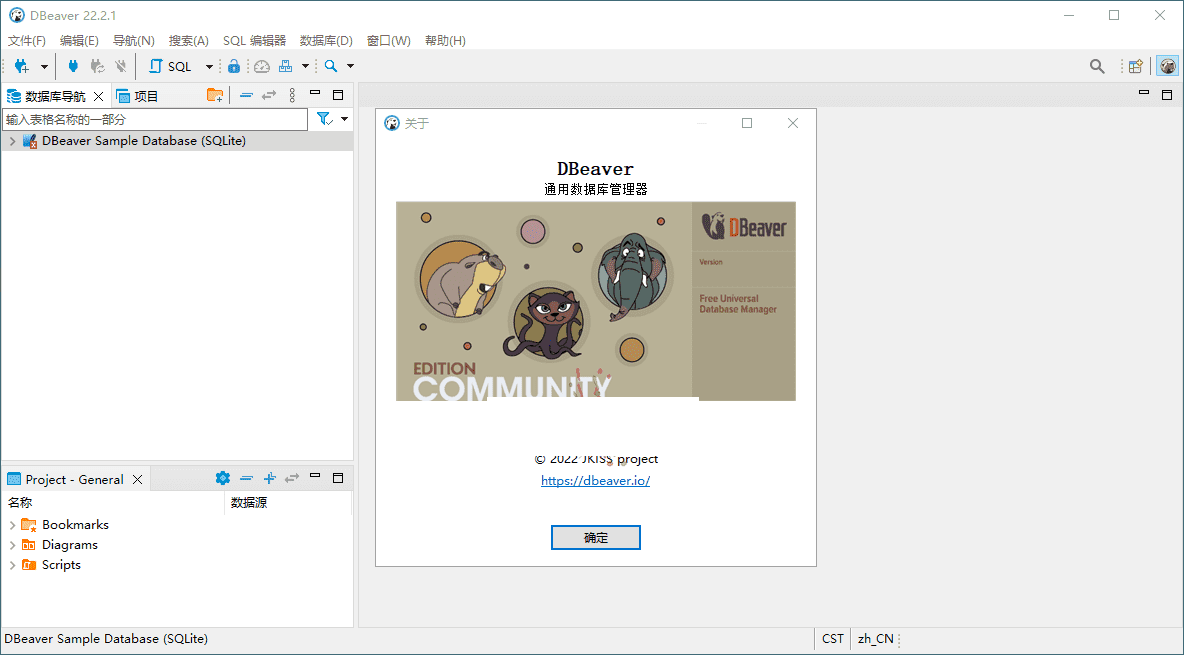Open the filter settings dropdown arrow
This screenshot has width=1184, height=655.
pyautogui.click(x=344, y=119)
